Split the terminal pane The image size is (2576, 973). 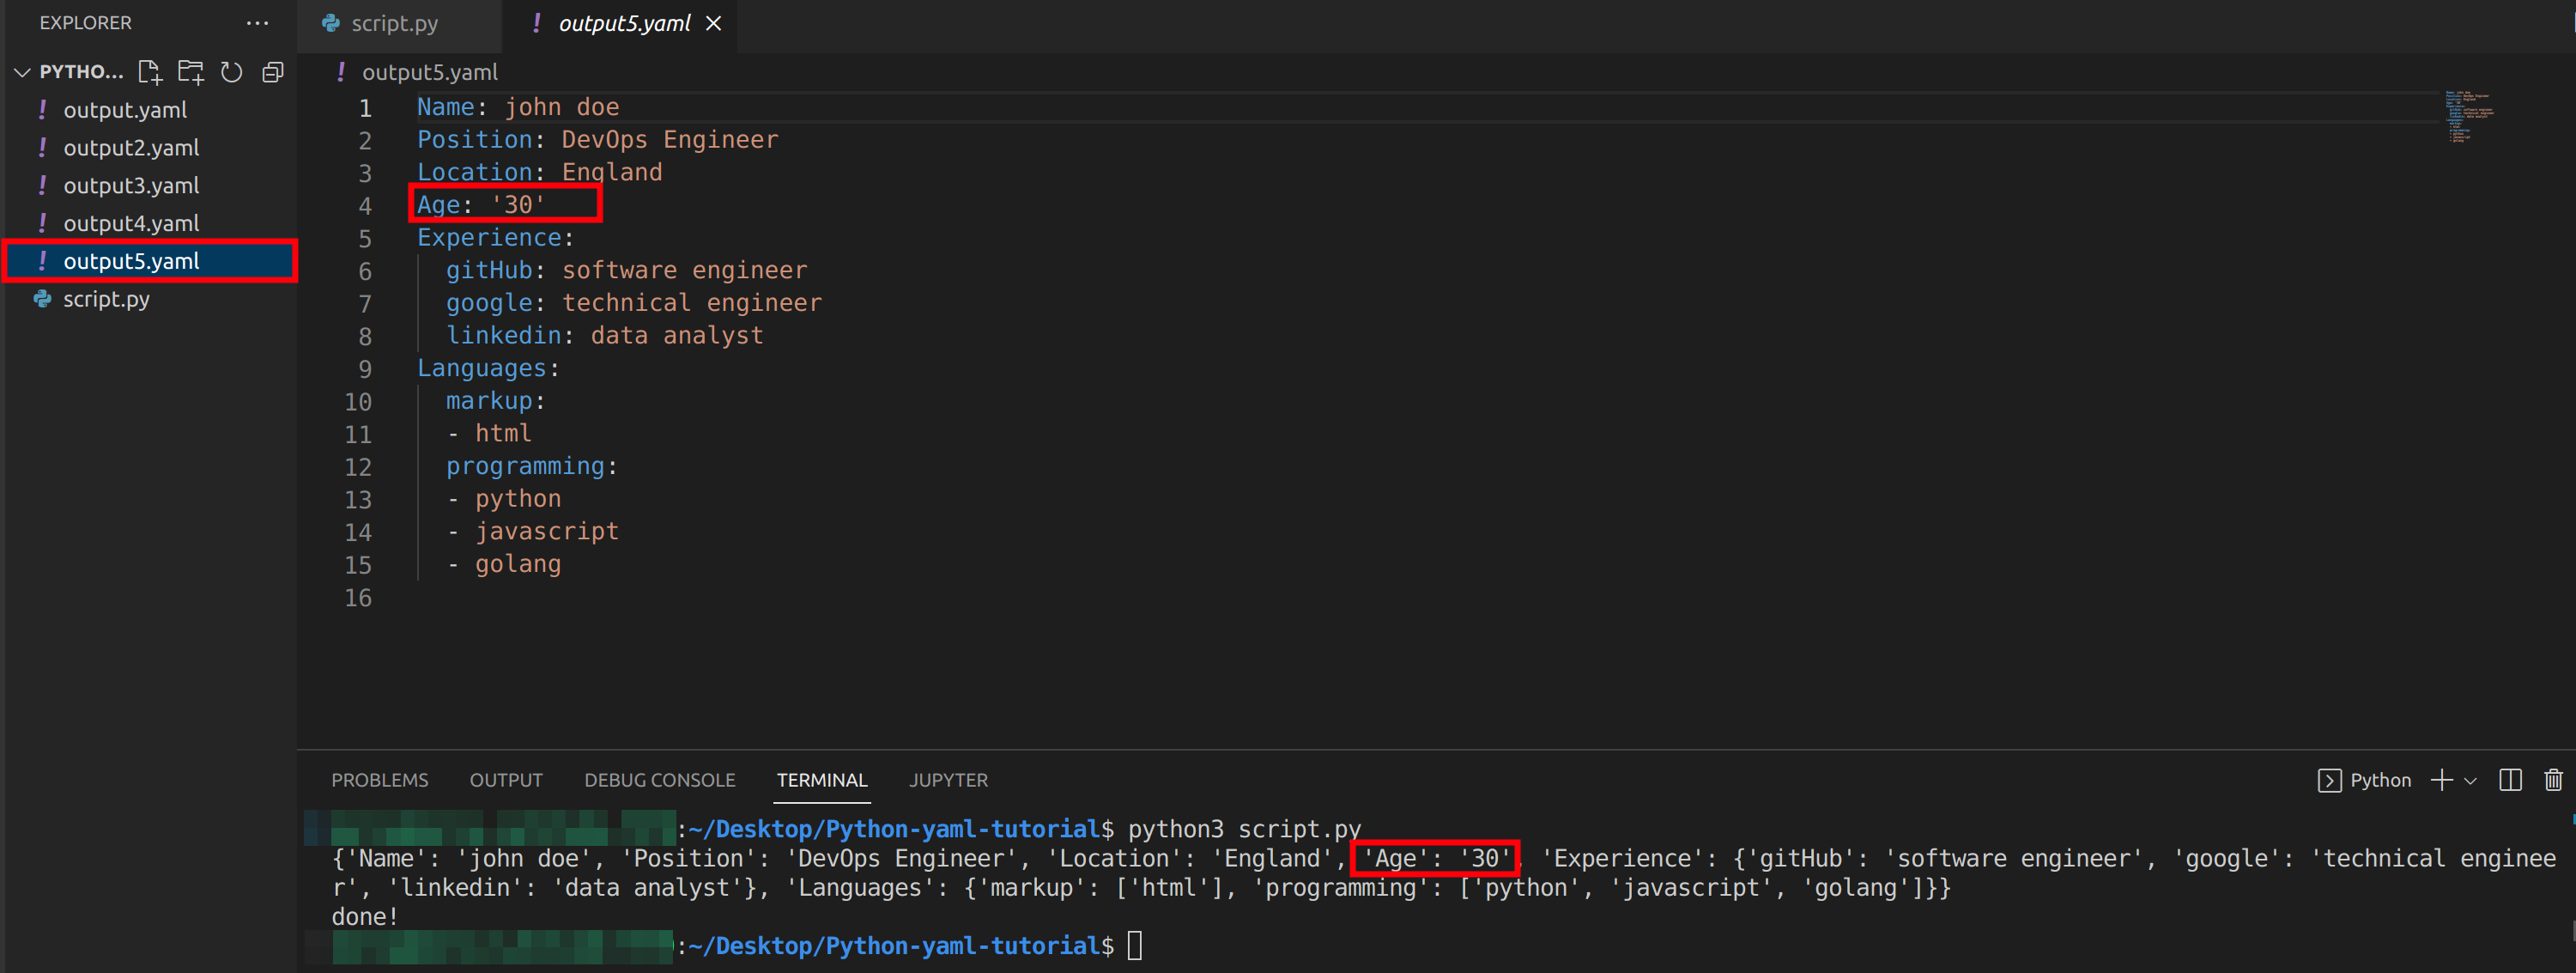(x=2512, y=780)
